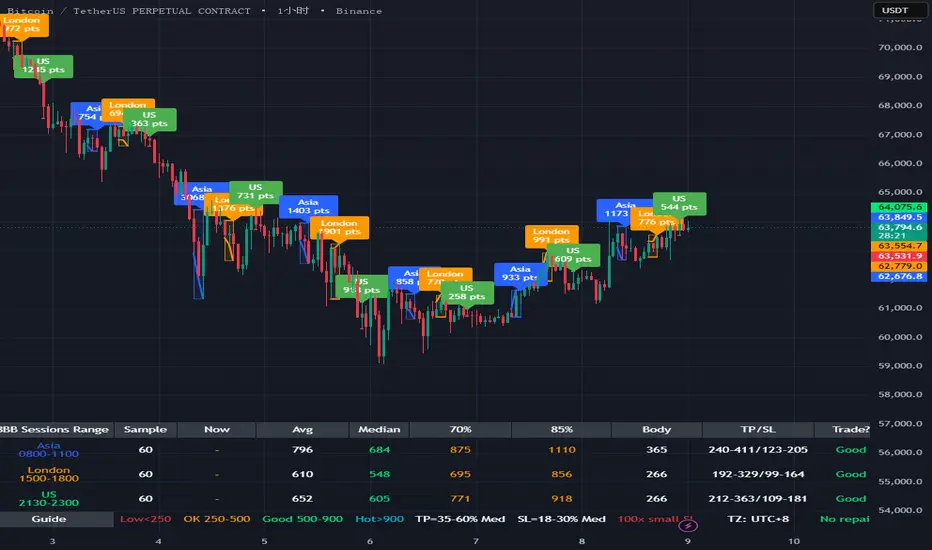The image size is (932, 550).
Task: Click the green 64,075.6 price label
Action: coord(899,207)
